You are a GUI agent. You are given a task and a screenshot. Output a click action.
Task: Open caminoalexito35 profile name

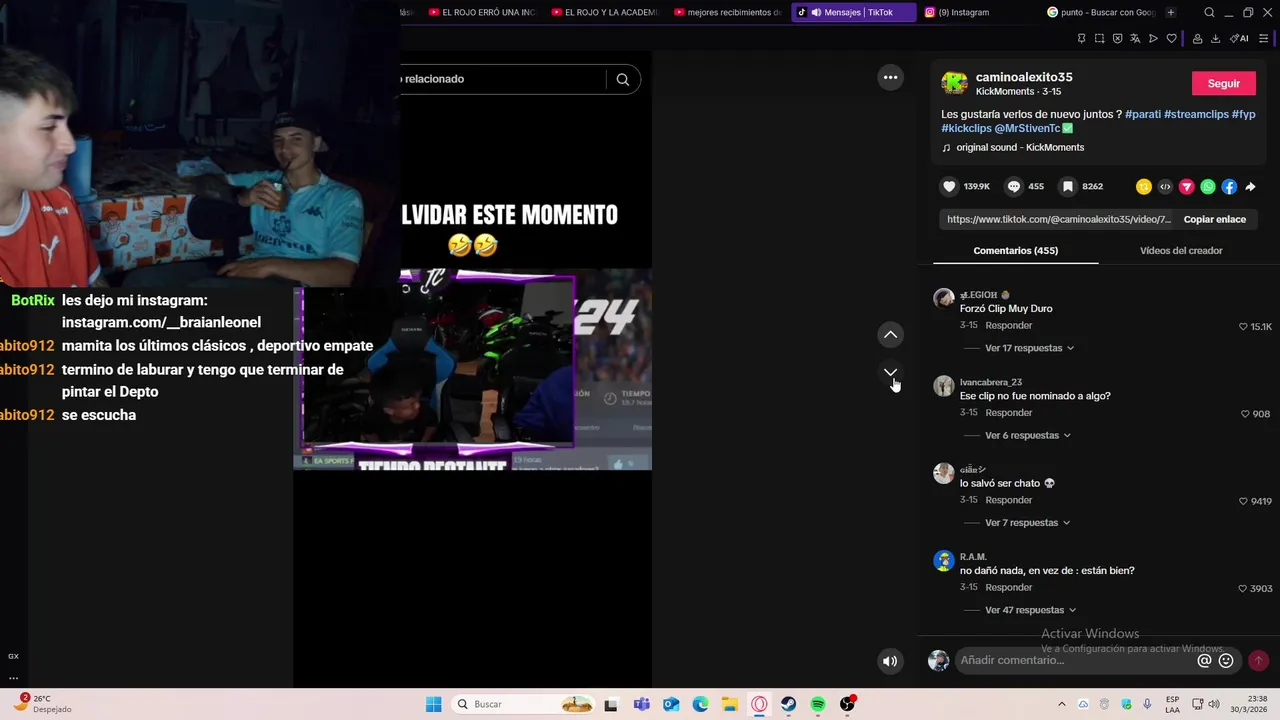coord(1024,77)
